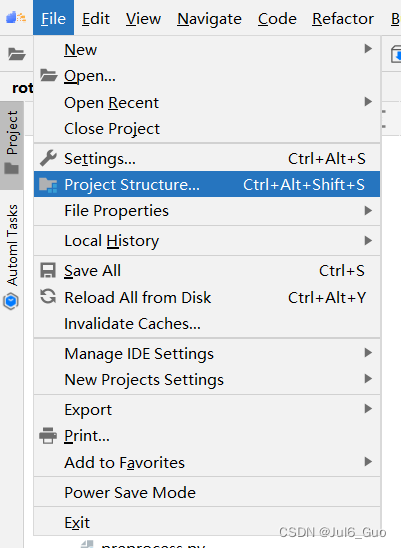Expand the Manage IDE Settings submenu

click(x=207, y=353)
